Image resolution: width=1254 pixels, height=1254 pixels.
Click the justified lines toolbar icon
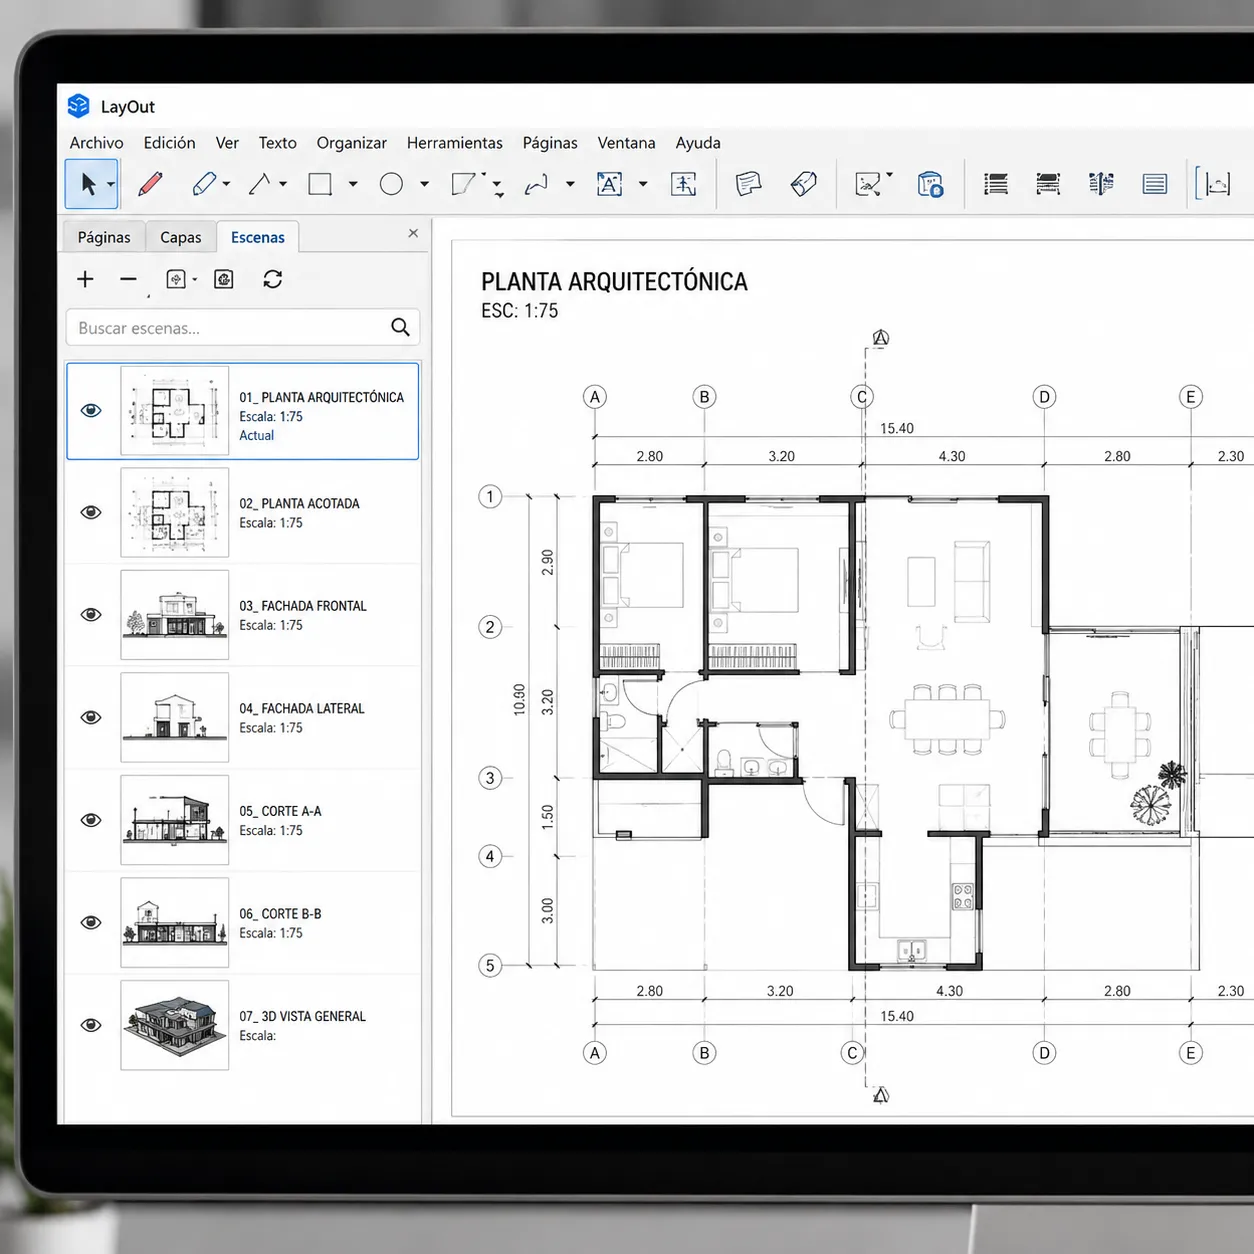pyautogui.click(x=1155, y=184)
